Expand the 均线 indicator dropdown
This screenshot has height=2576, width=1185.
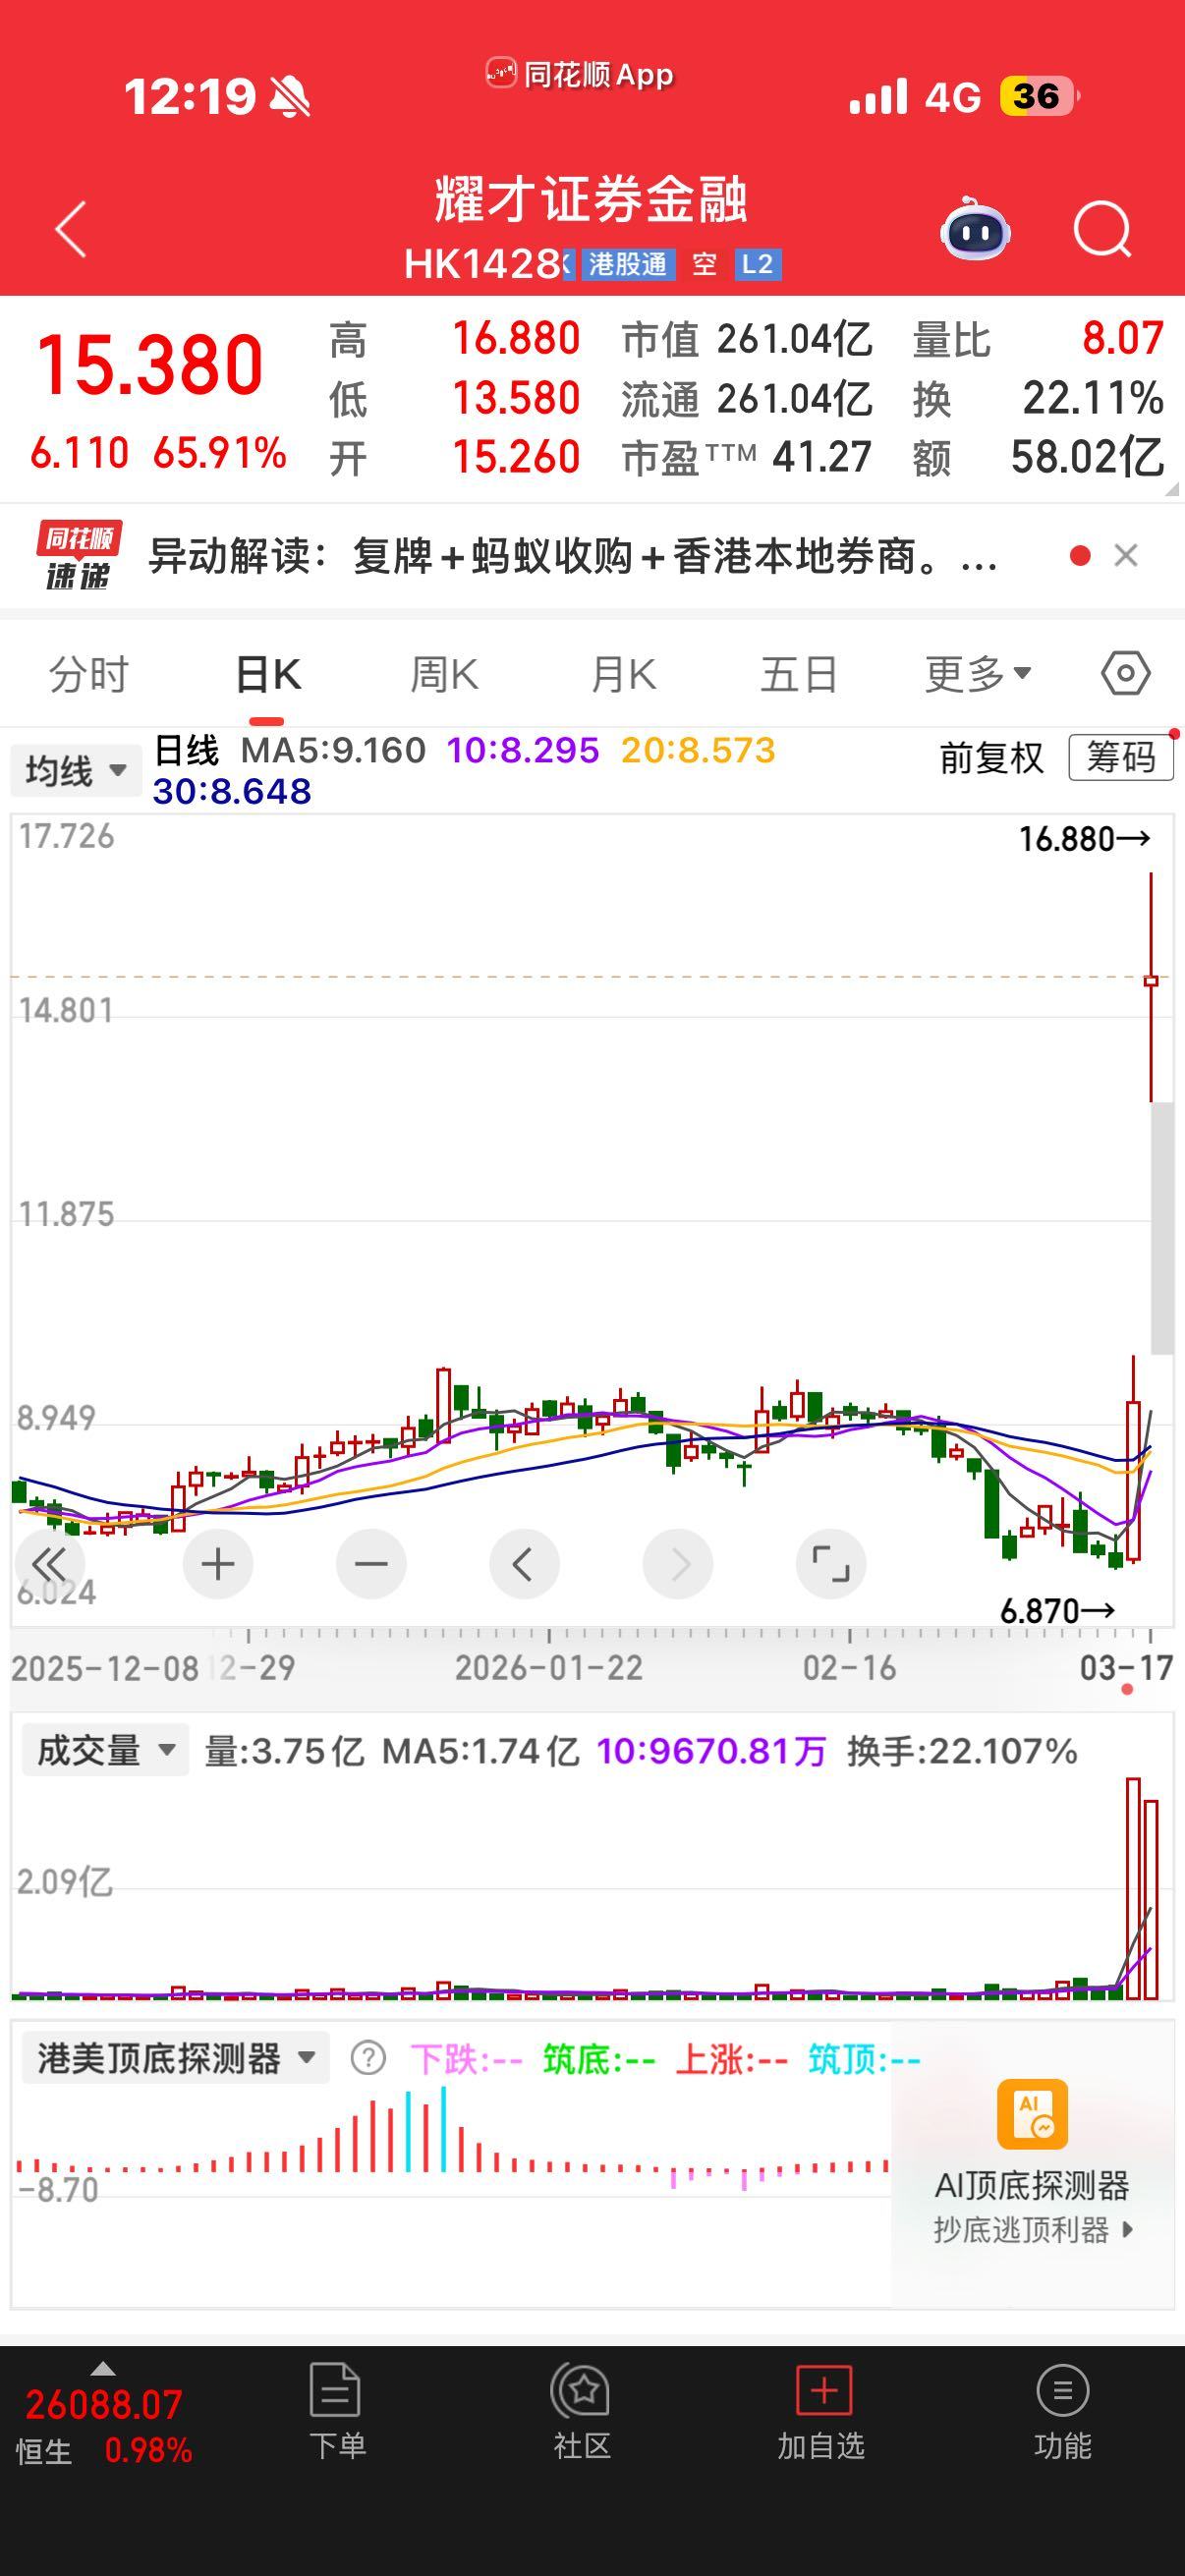[76, 771]
